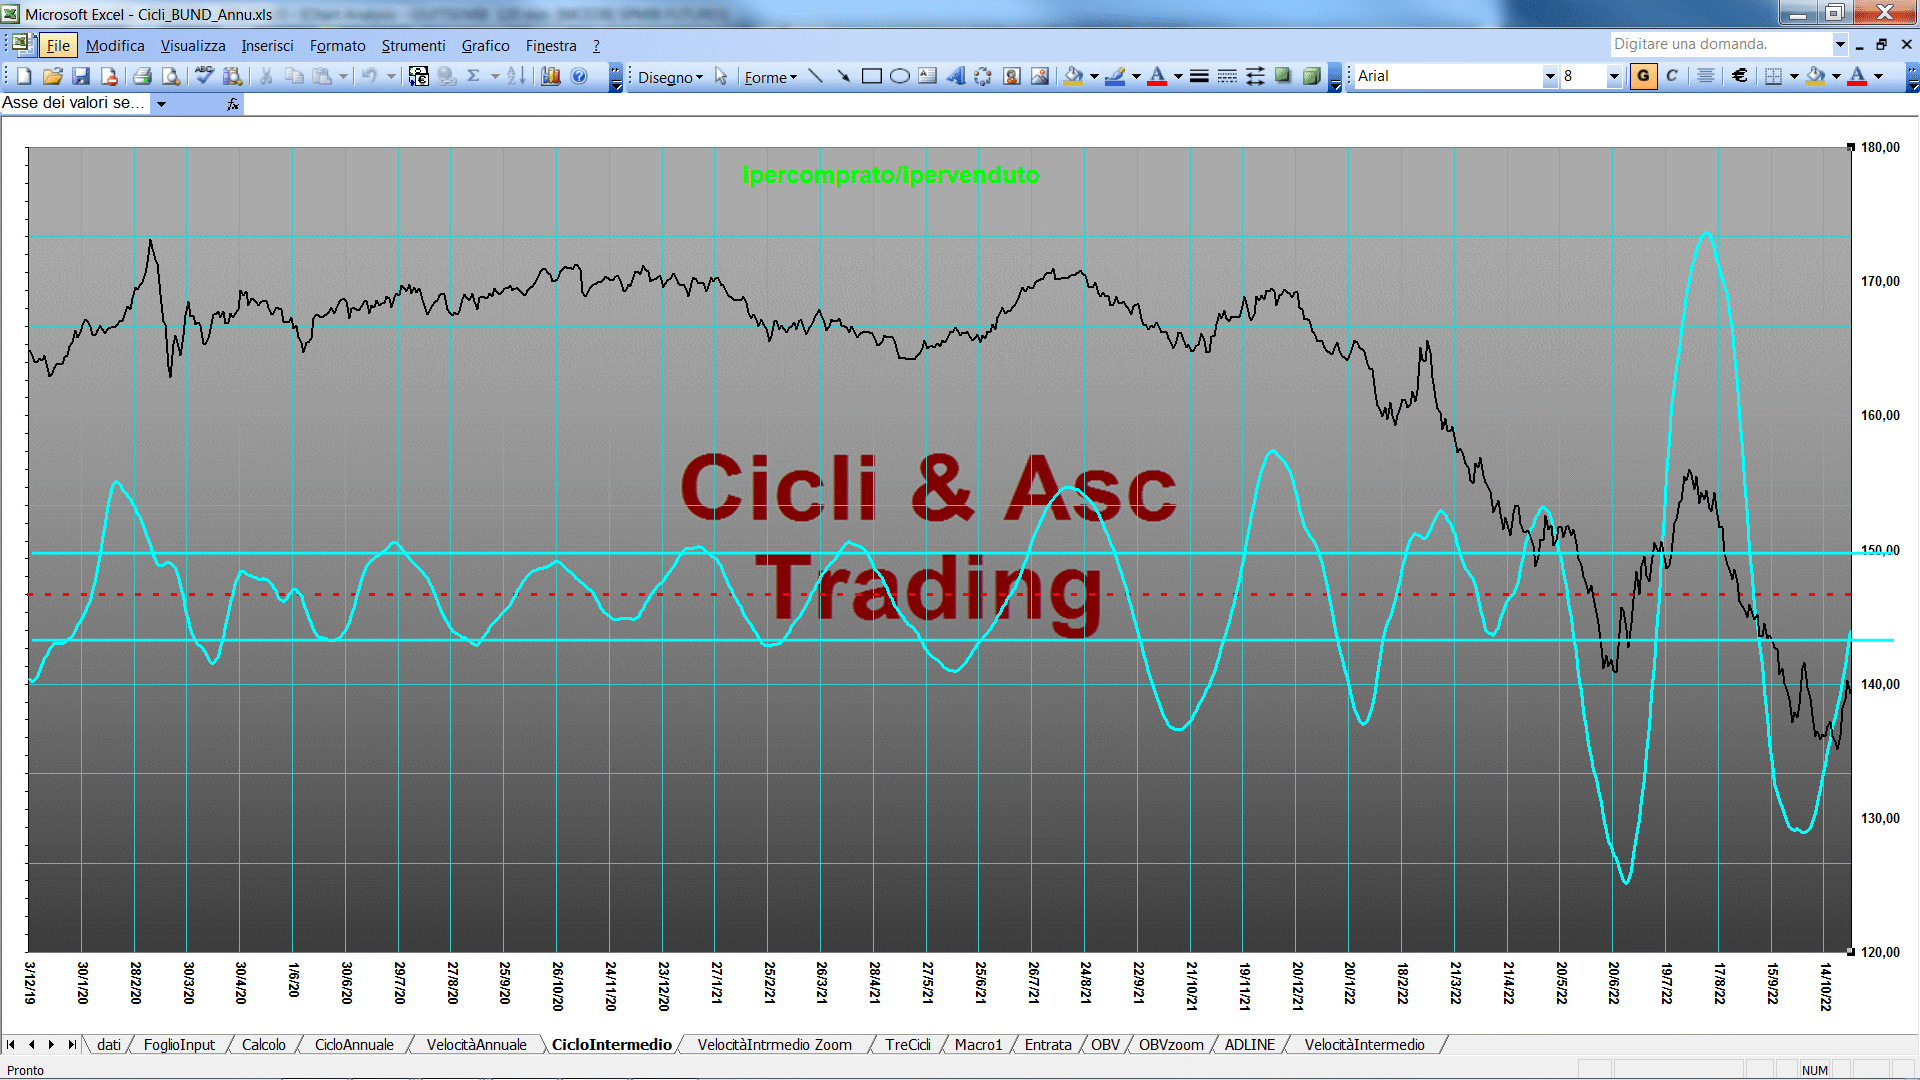Screen dimensions: 1920x1080
Task: Create a new blank workbook
Action: click(24, 76)
